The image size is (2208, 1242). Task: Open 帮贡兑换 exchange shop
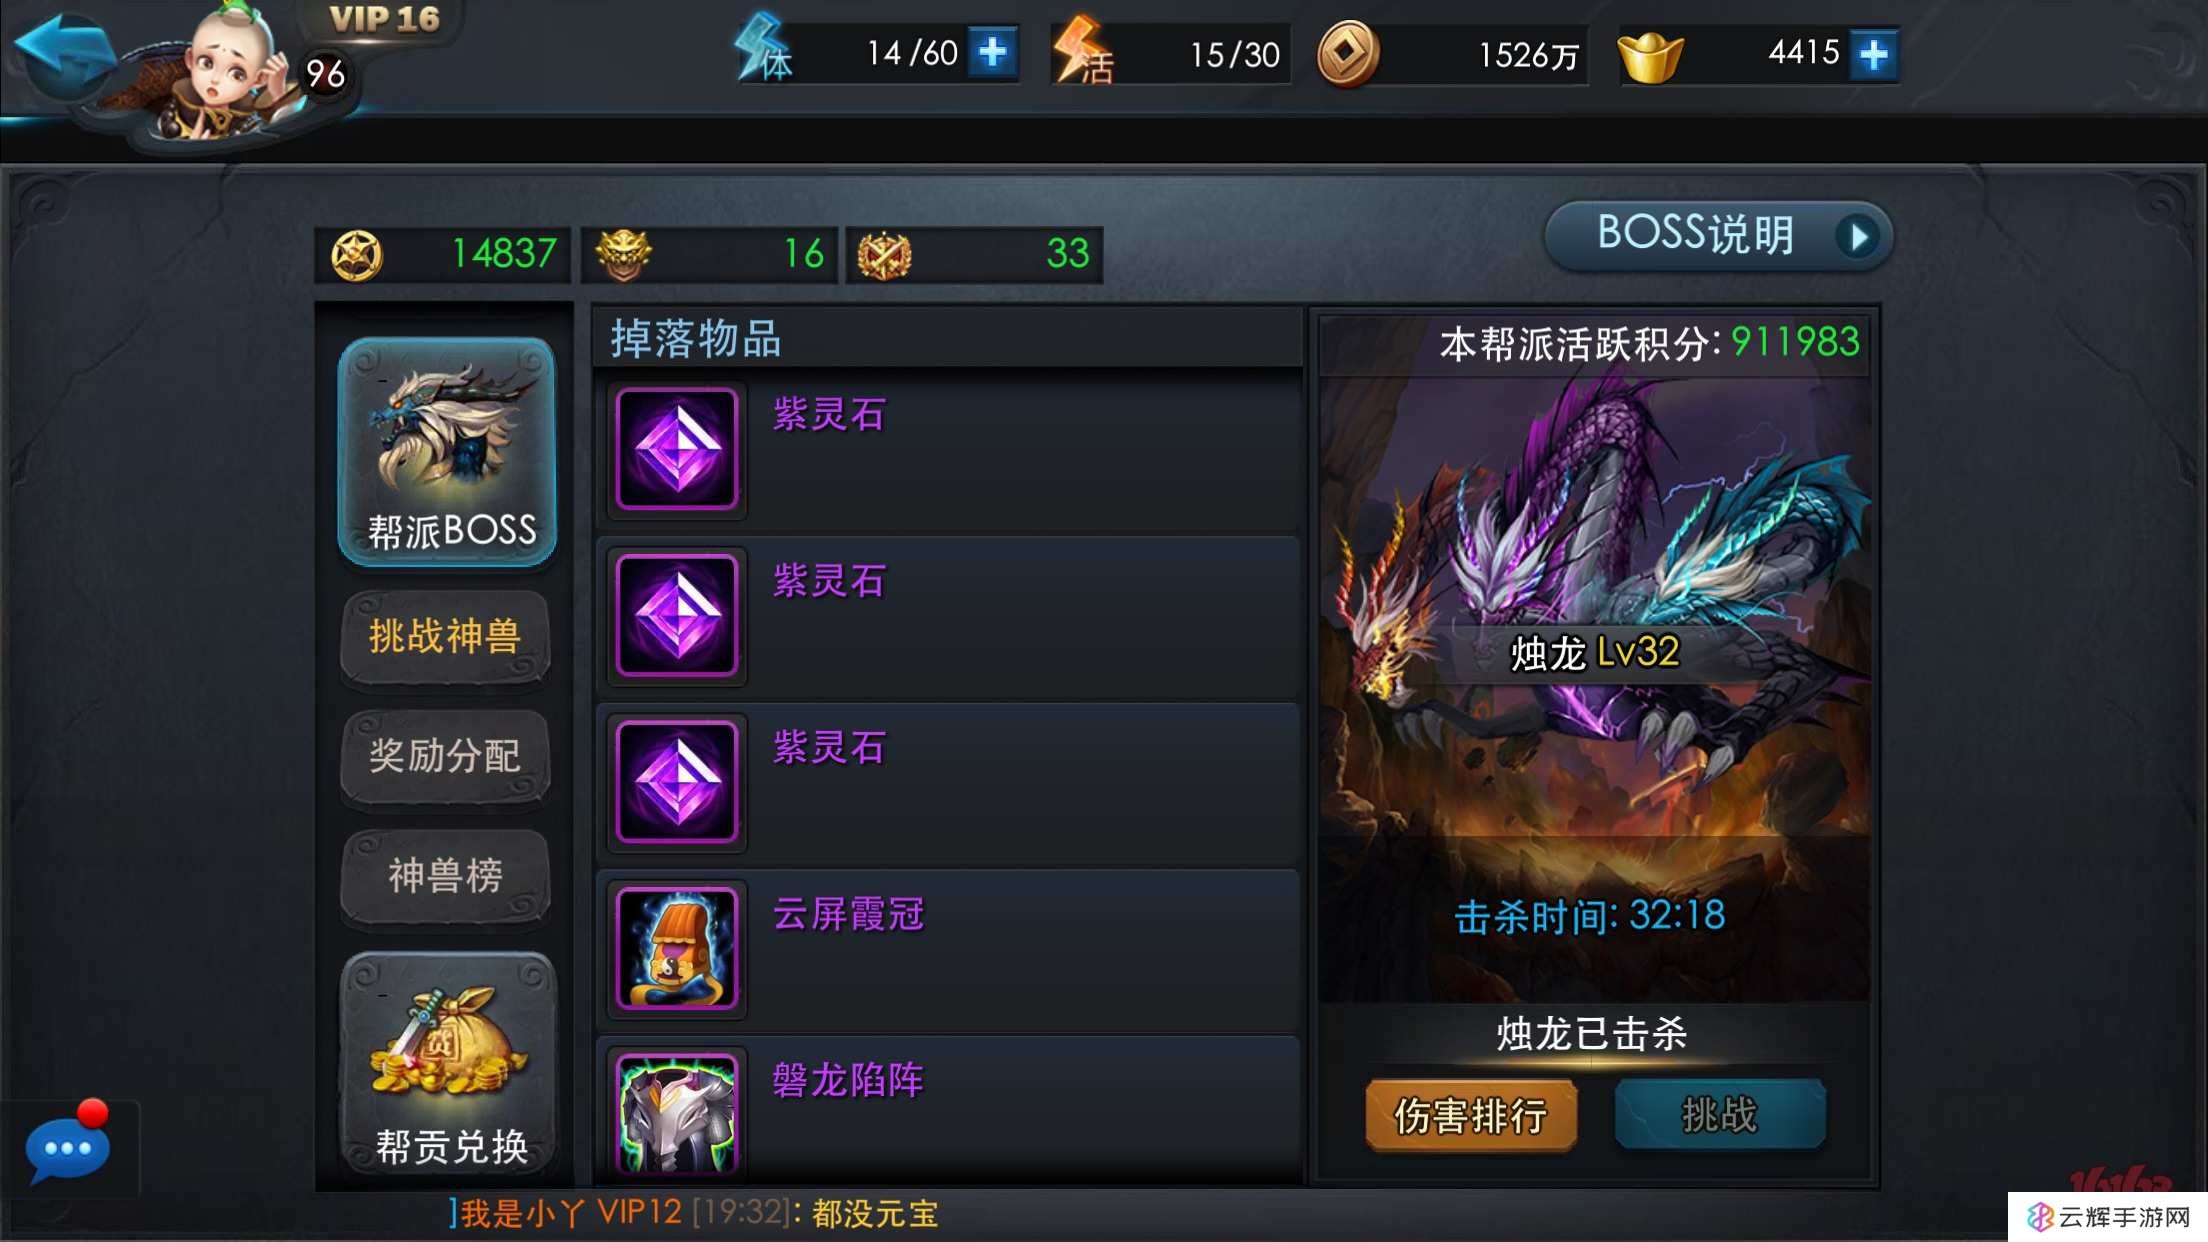point(448,1064)
